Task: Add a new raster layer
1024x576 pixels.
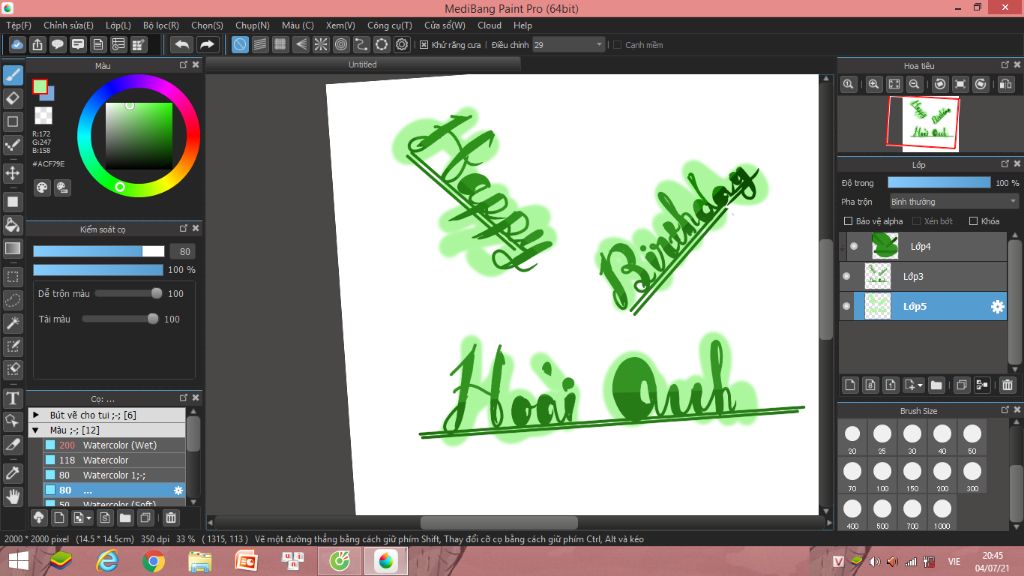Action: tap(850, 385)
